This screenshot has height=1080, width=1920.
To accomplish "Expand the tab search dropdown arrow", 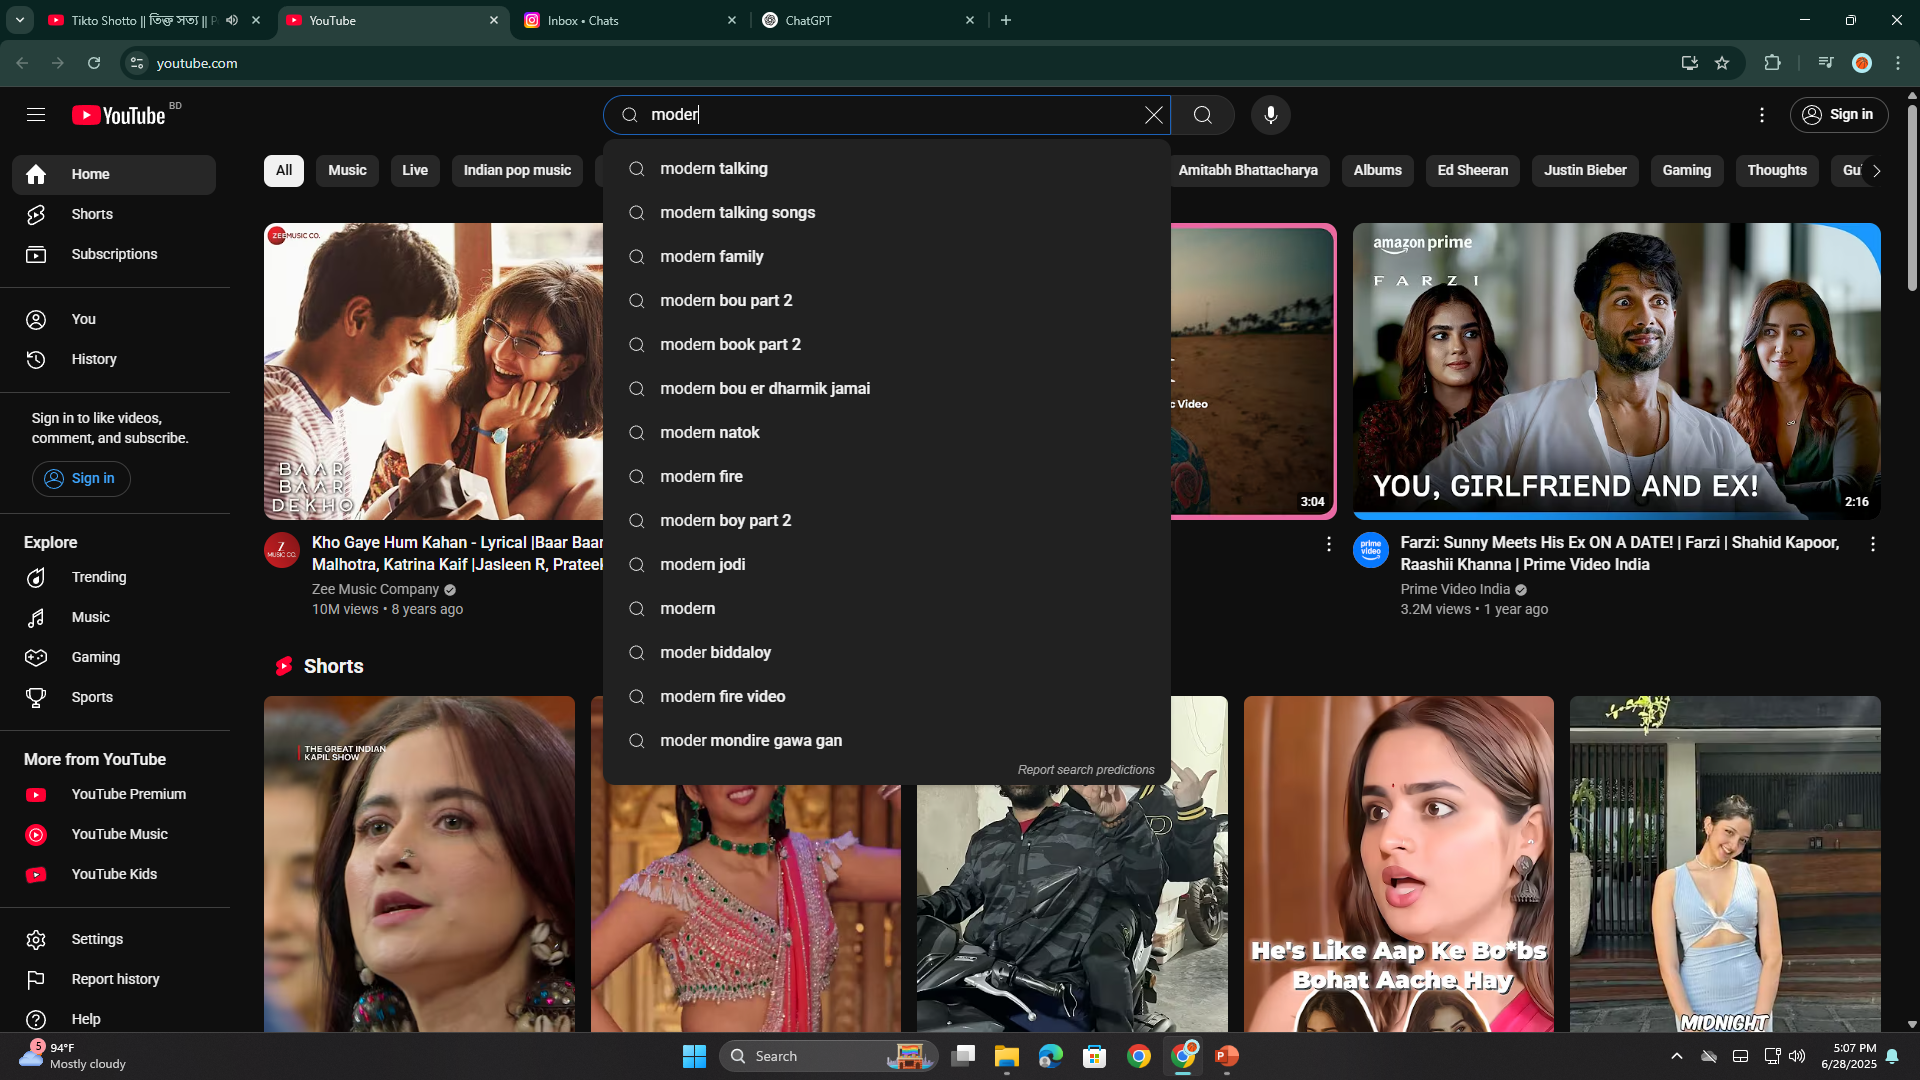I will click(19, 20).
